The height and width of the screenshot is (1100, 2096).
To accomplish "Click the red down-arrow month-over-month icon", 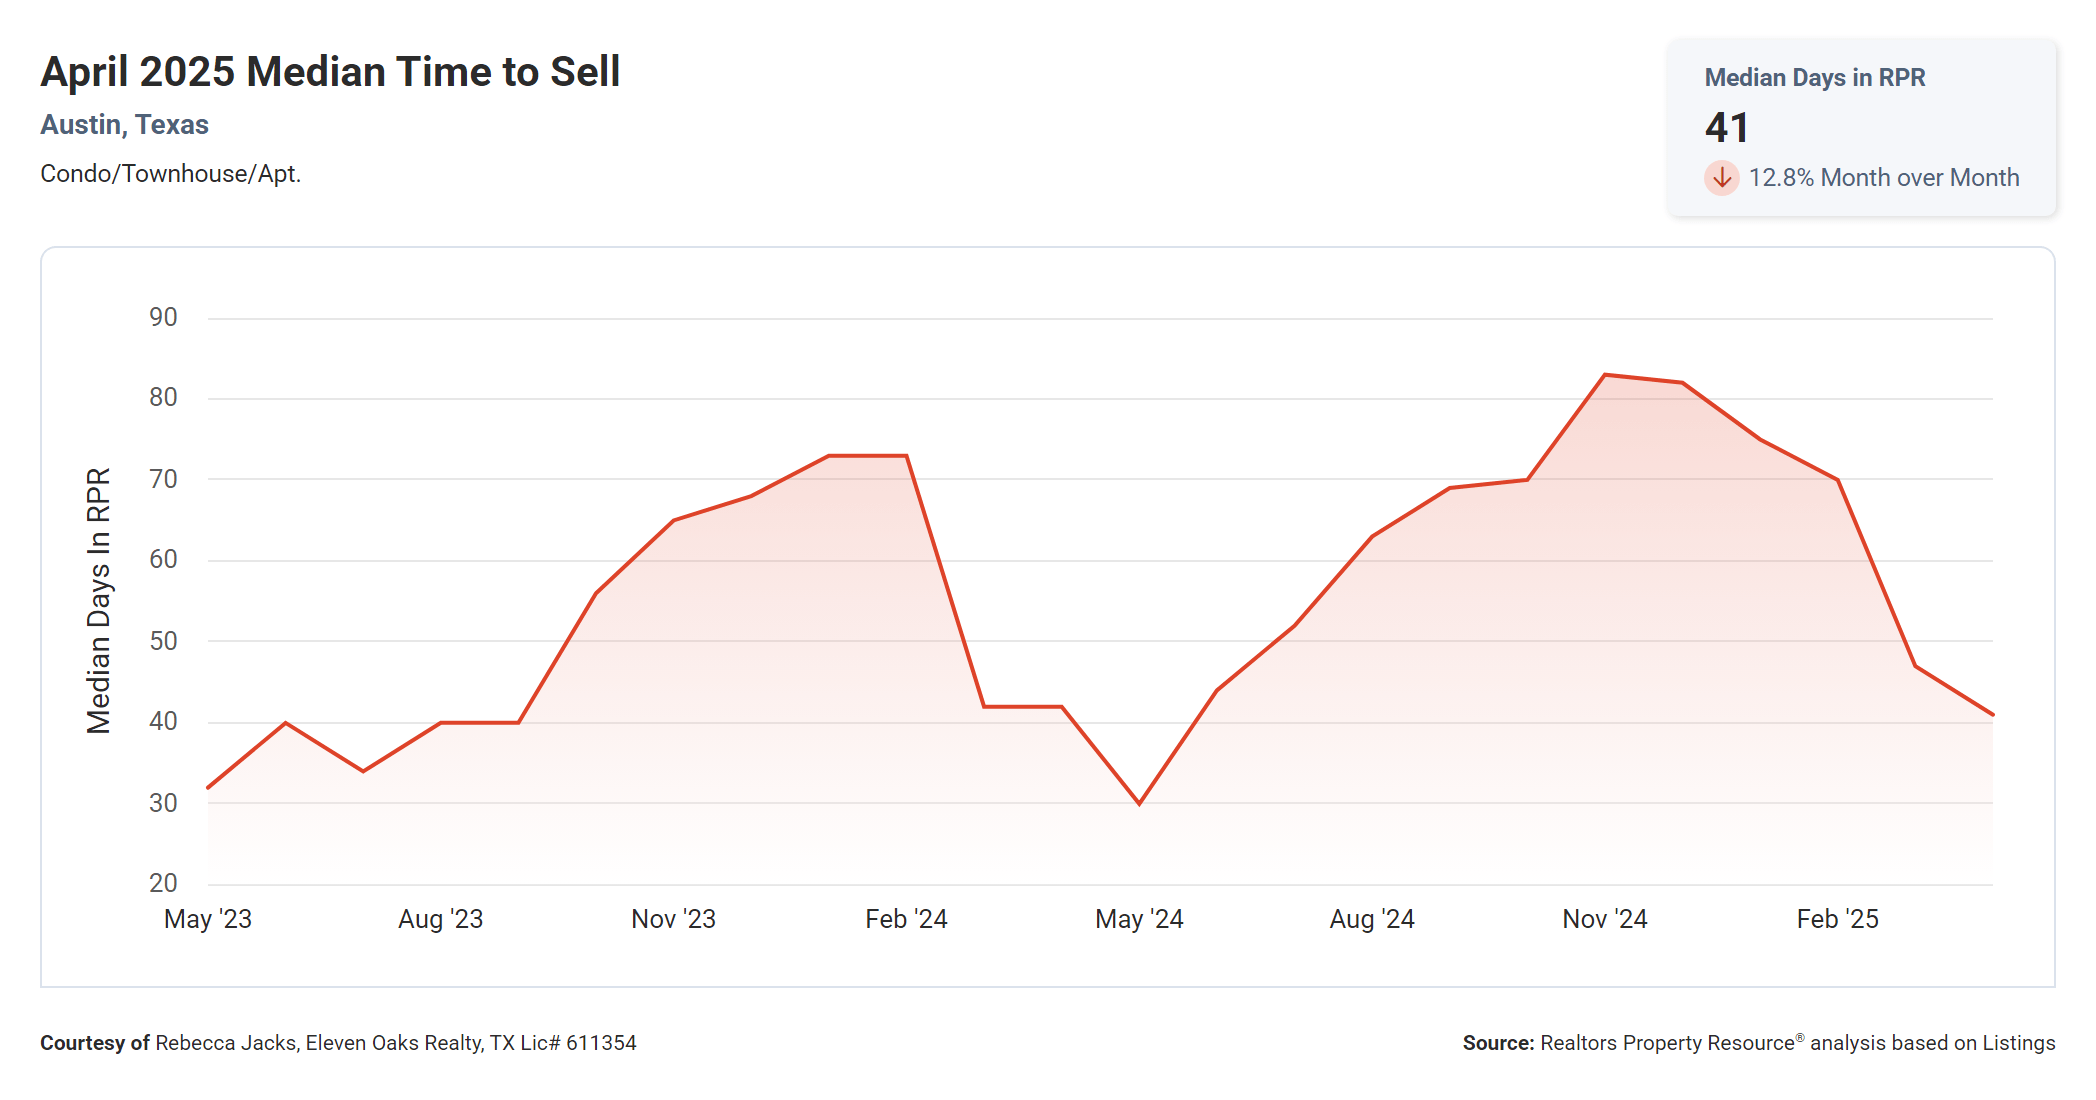I will click(x=1721, y=178).
